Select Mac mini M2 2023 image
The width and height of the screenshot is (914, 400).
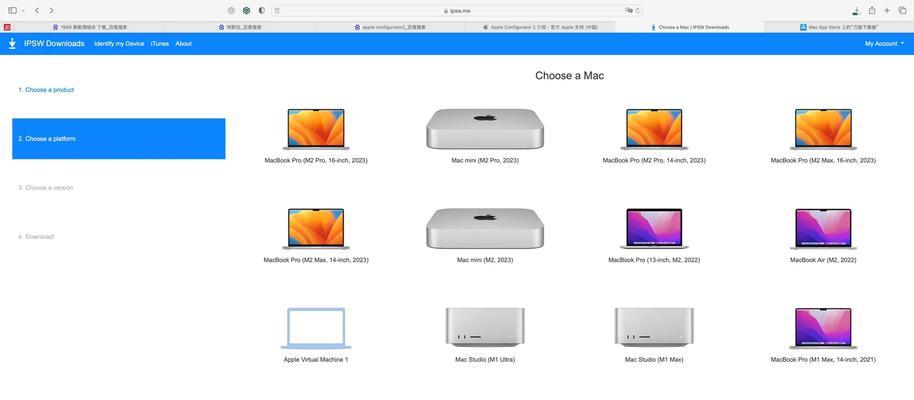[x=485, y=229]
